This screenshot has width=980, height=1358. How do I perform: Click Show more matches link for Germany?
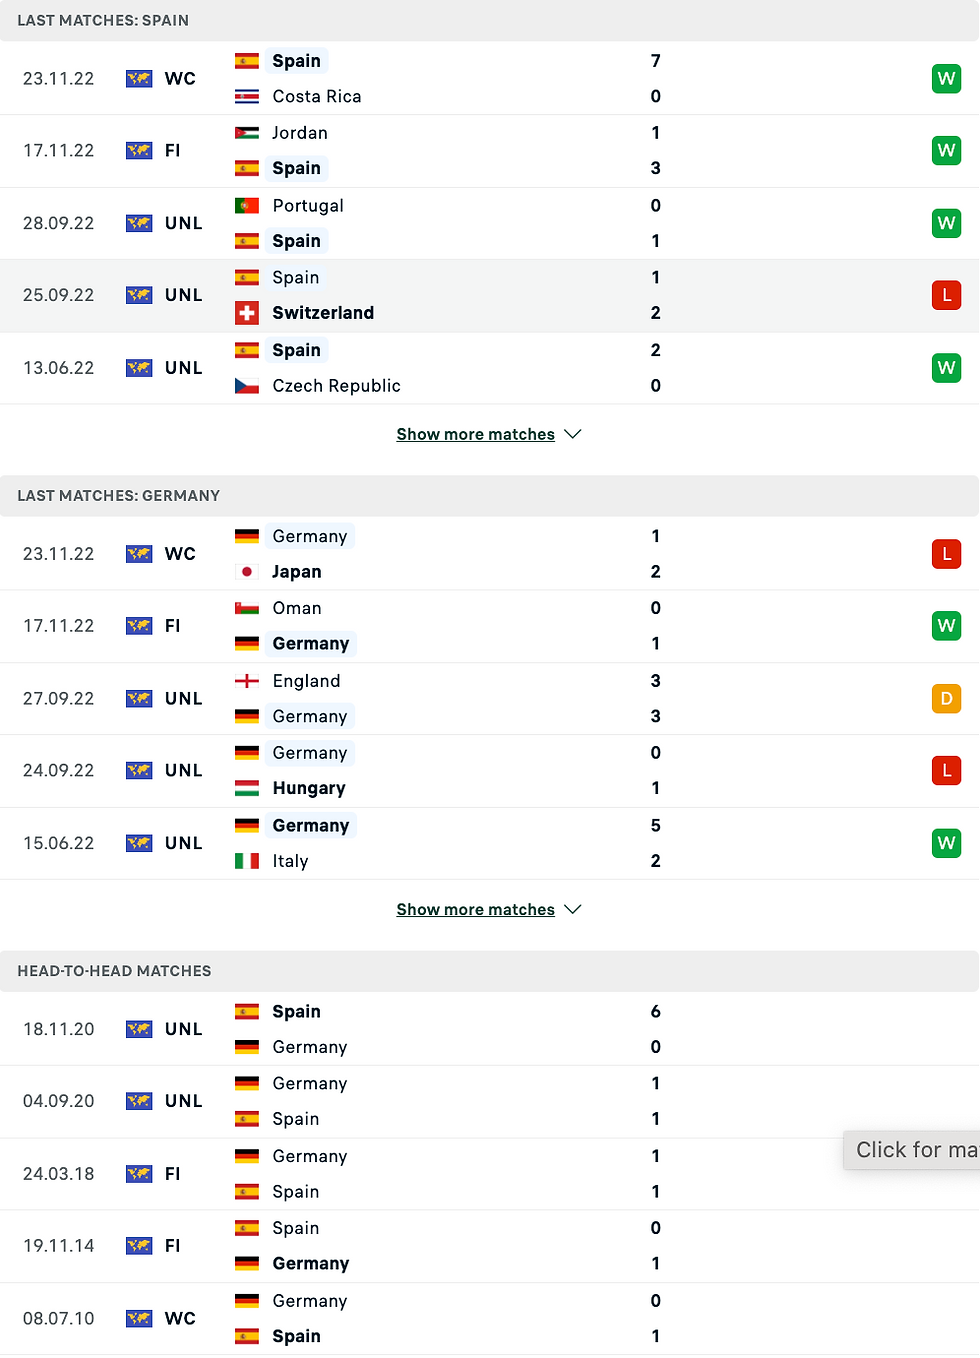(475, 909)
